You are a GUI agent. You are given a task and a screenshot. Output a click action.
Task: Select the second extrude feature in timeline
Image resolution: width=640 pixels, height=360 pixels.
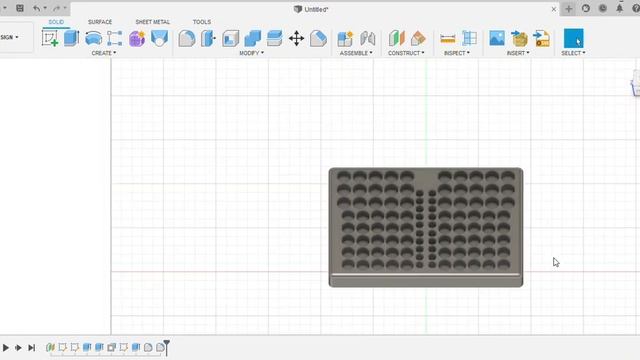99,347
